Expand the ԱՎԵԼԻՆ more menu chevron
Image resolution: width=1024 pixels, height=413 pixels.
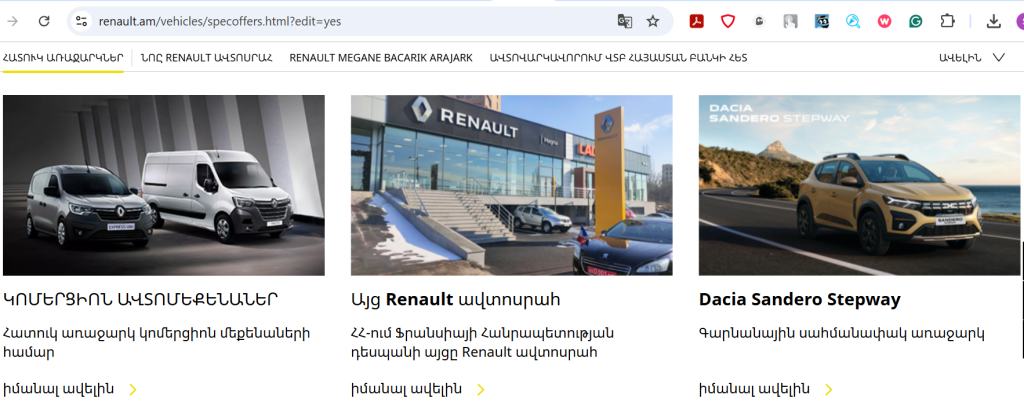coord(998,58)
